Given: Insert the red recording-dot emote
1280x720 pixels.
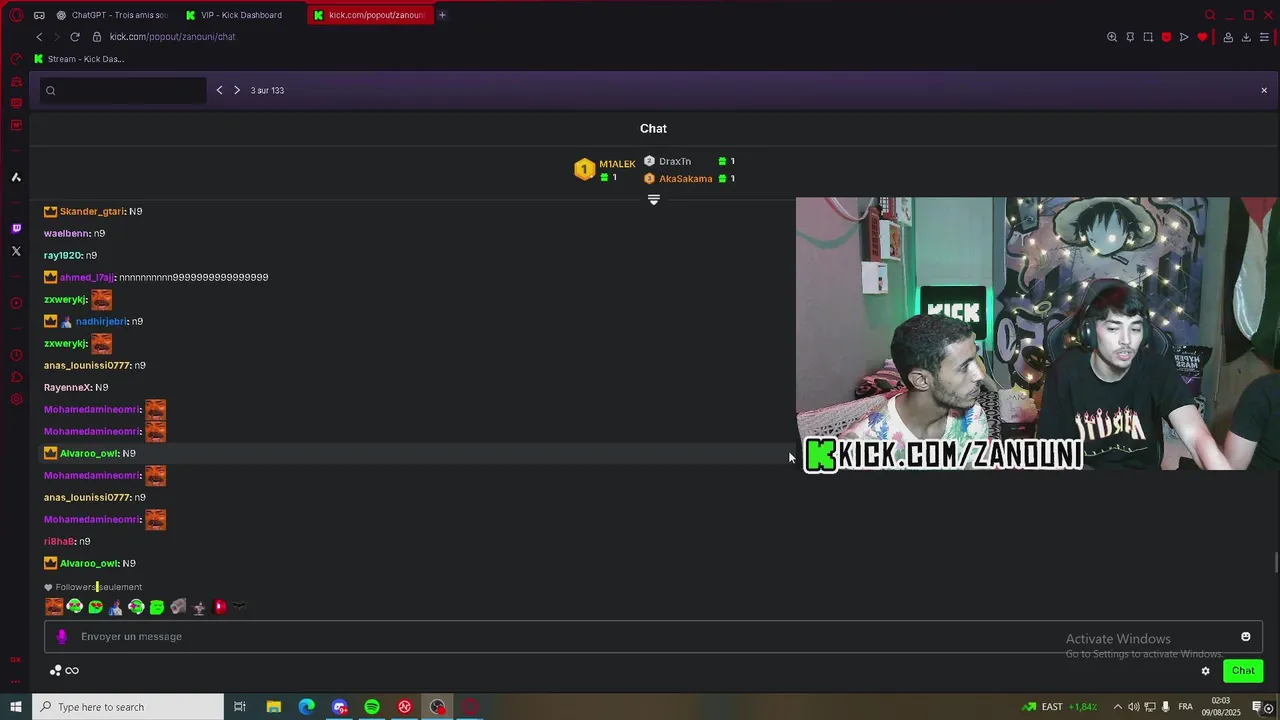Looking at the screenshot, I should [220, 606].
